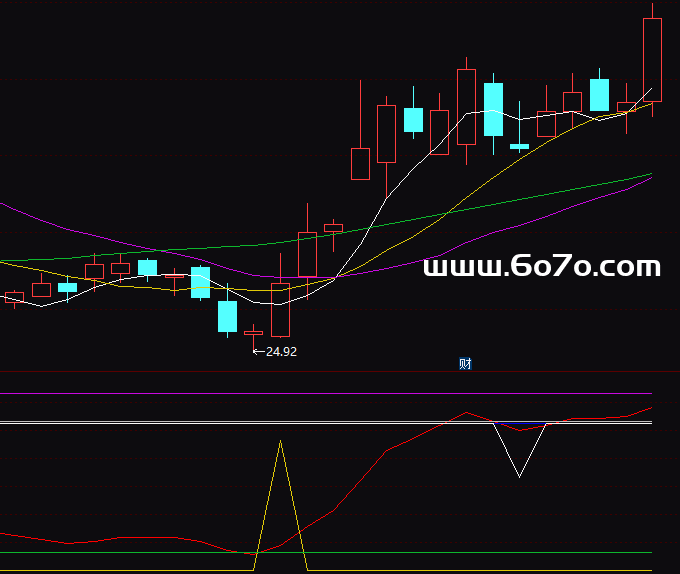Click the horizontal divider between chart and indicator

click(x=340, y=371)
